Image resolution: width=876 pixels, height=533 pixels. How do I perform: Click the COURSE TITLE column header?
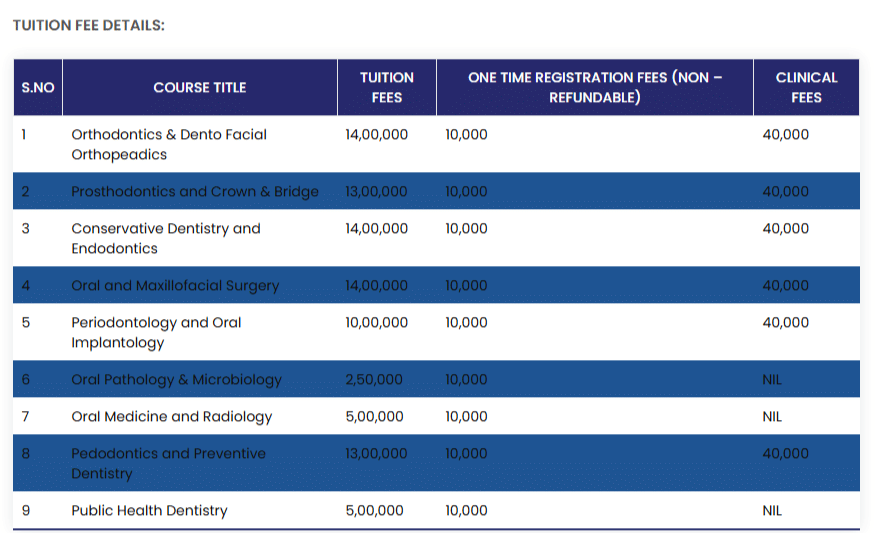tap(200, 88)
